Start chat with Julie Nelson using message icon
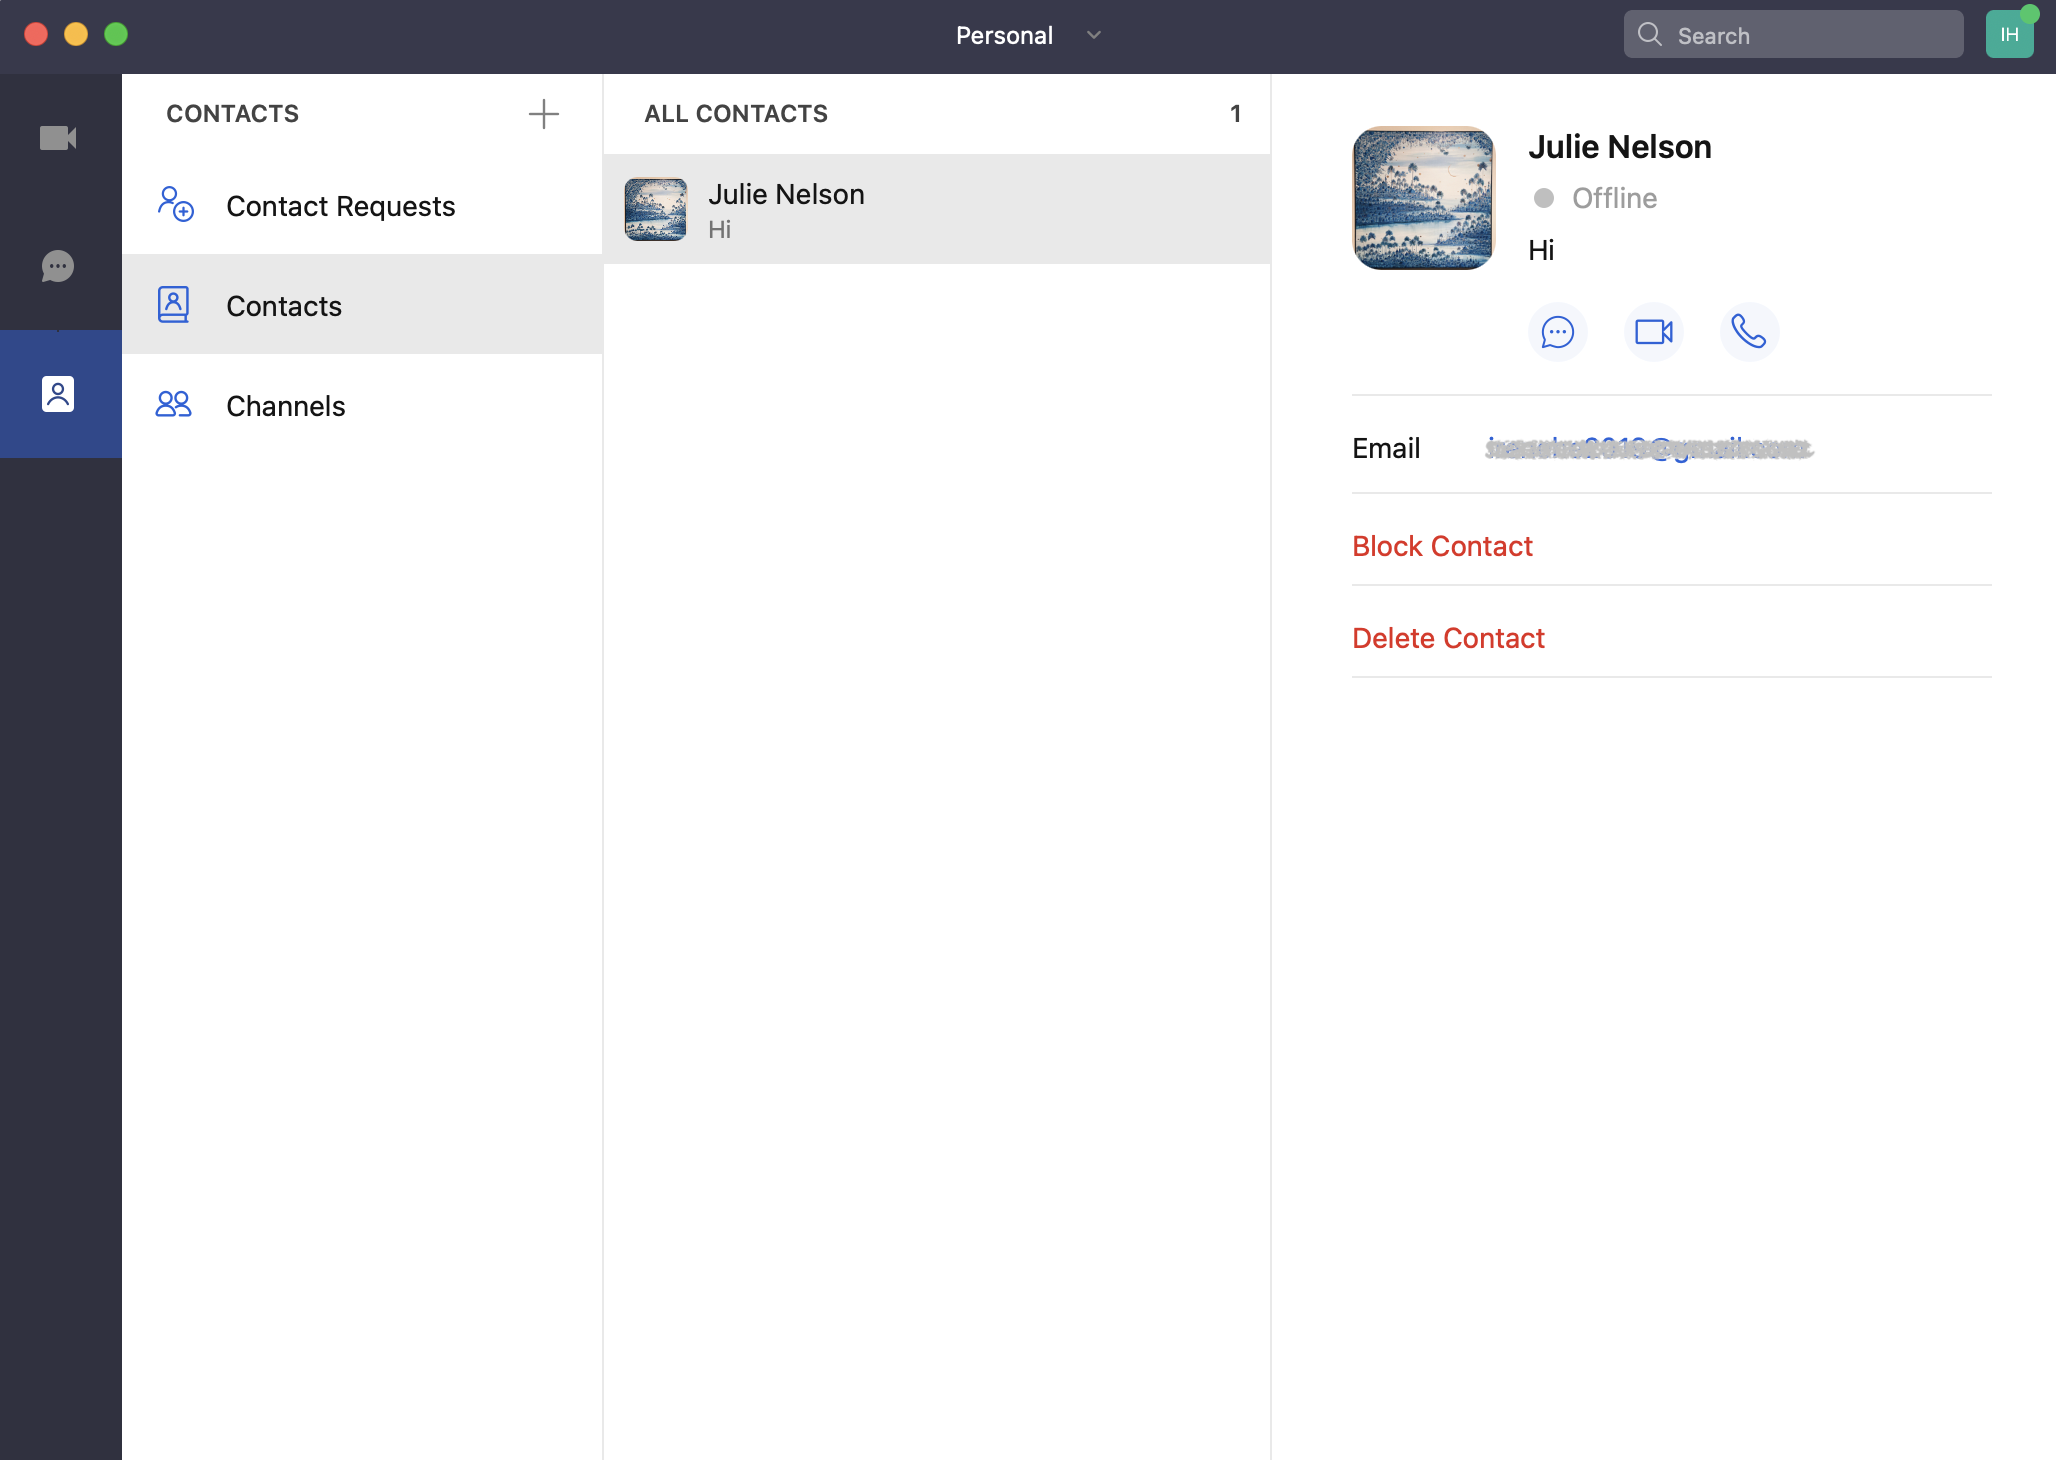The width and height of the screenshot is (2056, 1460). tap(1557, 332)
